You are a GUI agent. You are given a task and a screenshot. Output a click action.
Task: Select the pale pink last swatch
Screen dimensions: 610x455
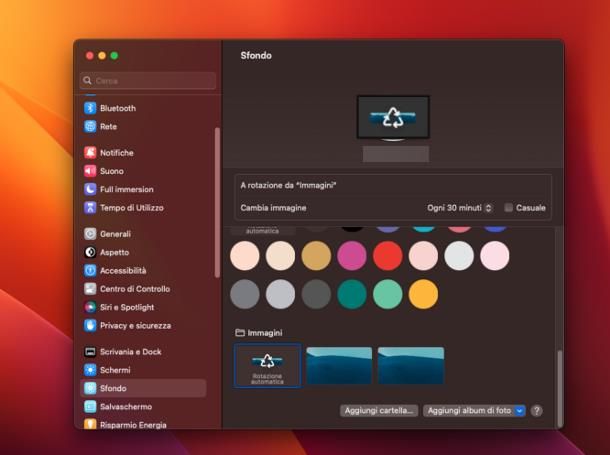point(495,256)
